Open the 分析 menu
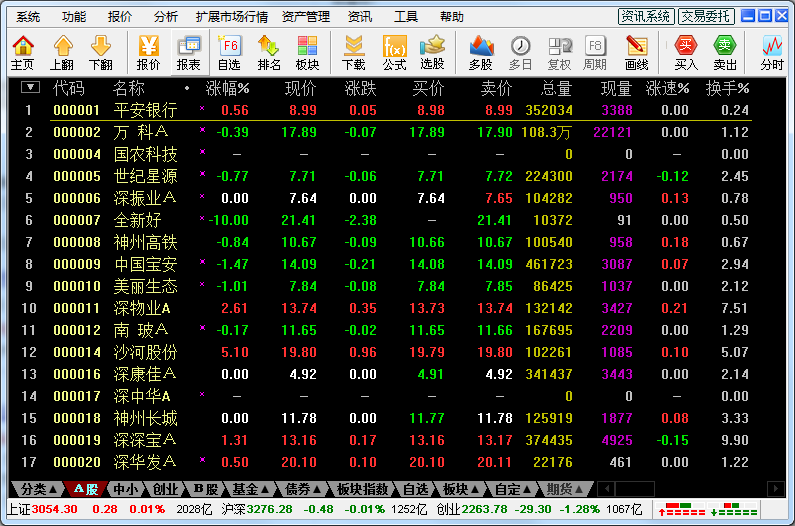 [x=166, y=17]
